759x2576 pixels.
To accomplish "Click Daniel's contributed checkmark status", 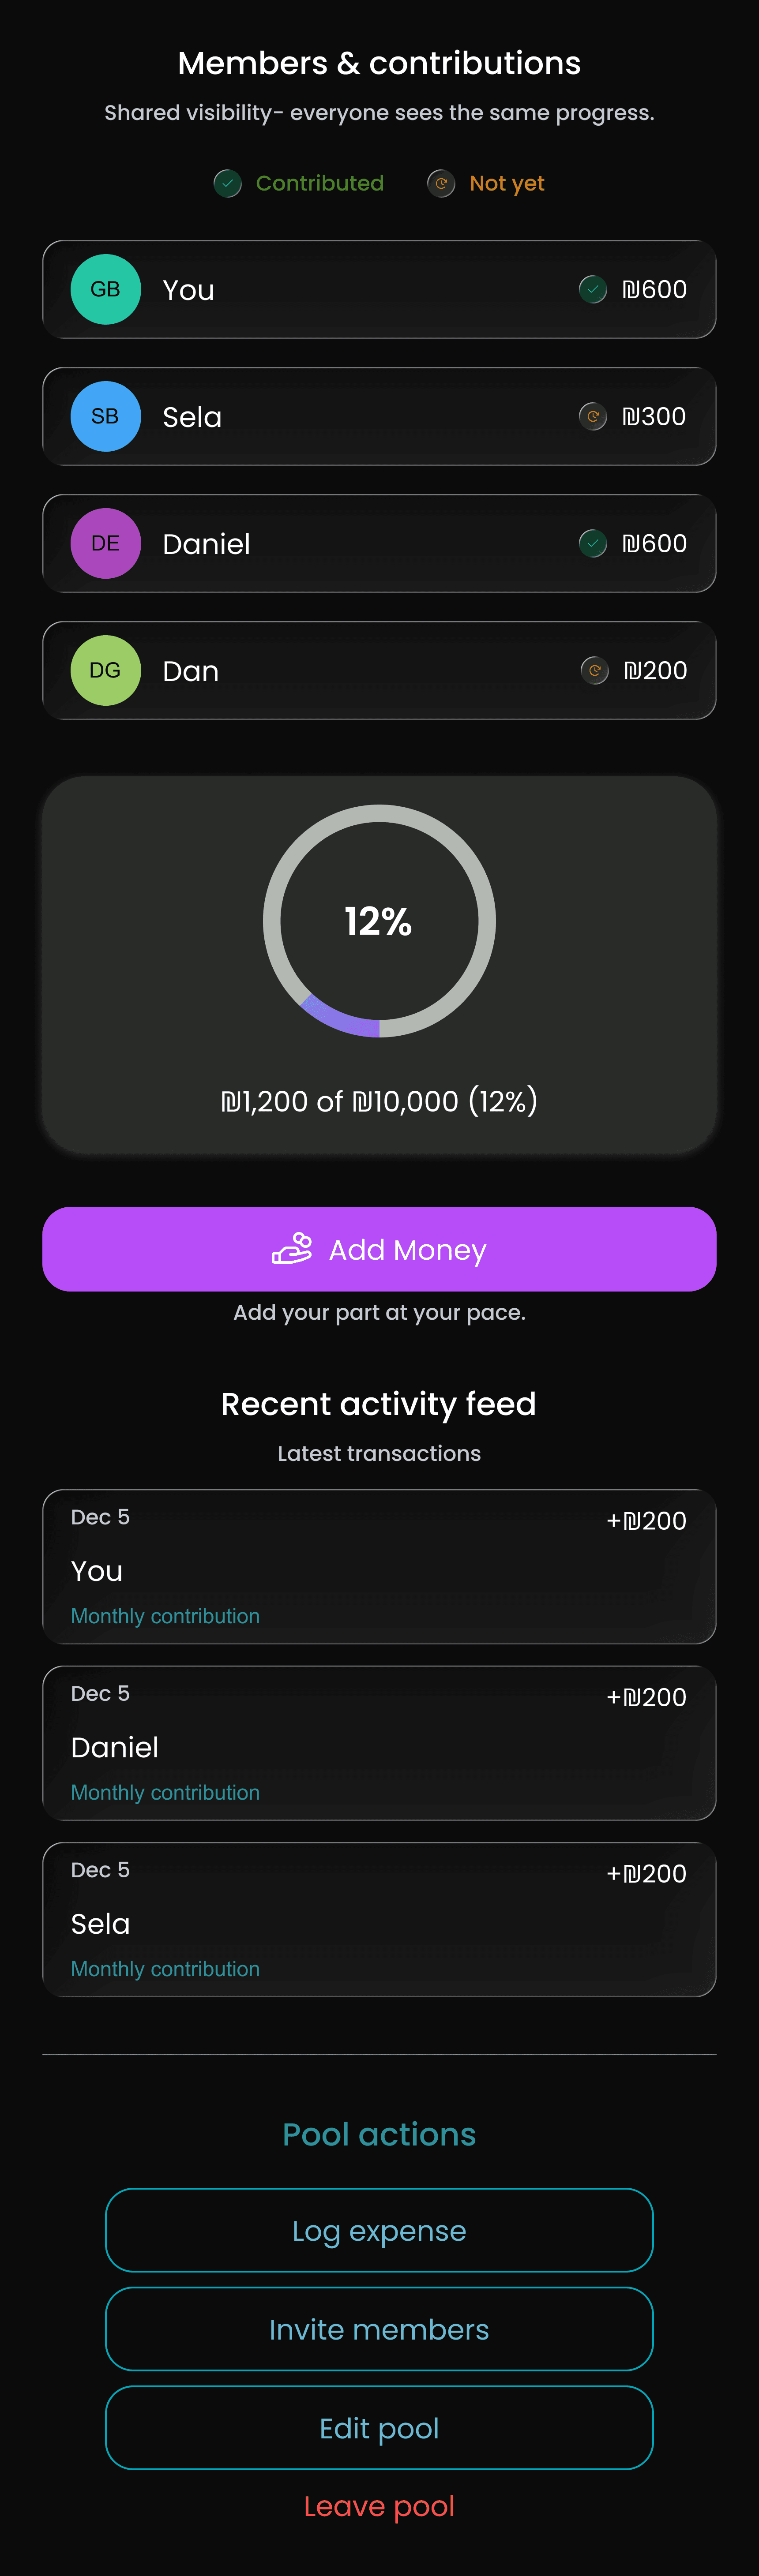I will (593, 543).
